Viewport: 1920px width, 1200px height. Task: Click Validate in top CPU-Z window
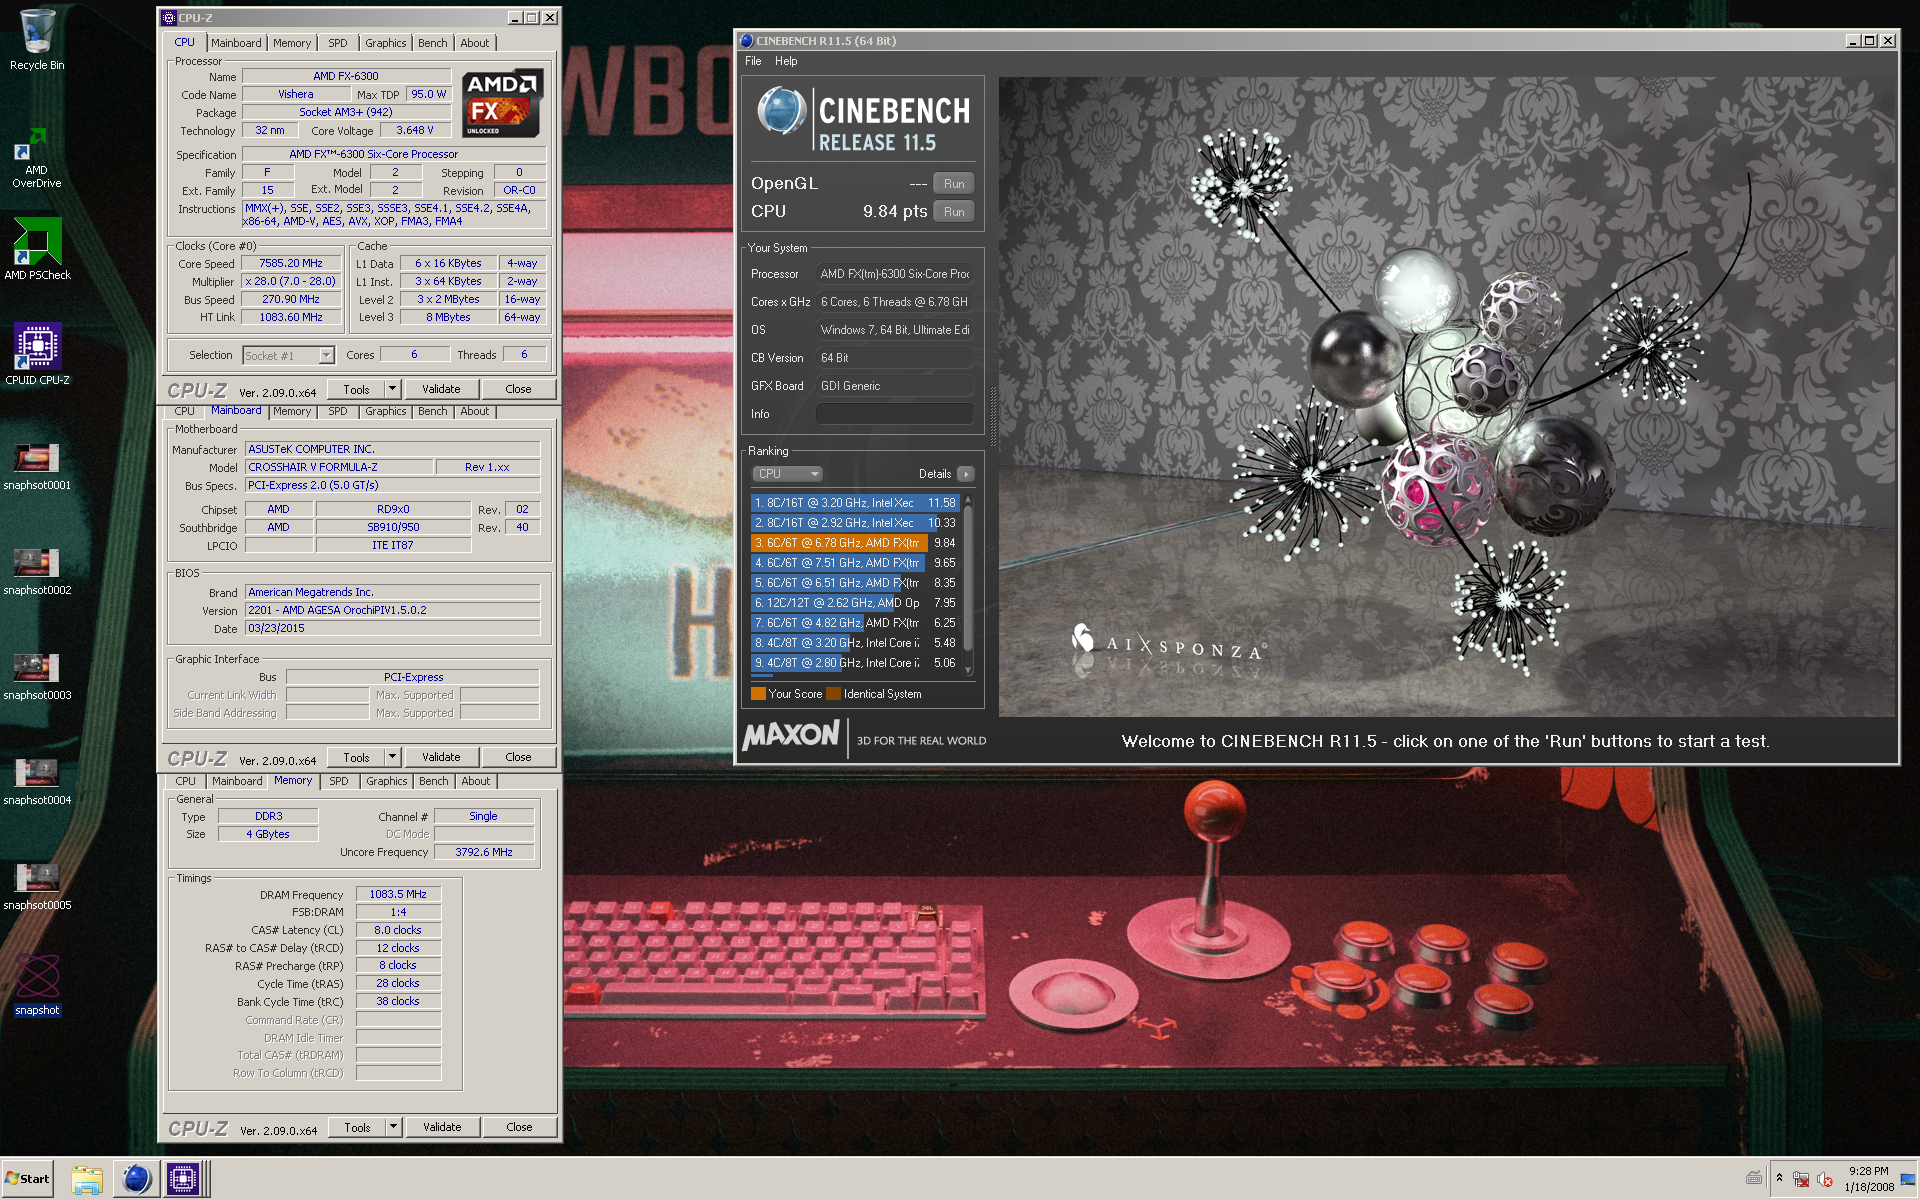coord(441,390)
